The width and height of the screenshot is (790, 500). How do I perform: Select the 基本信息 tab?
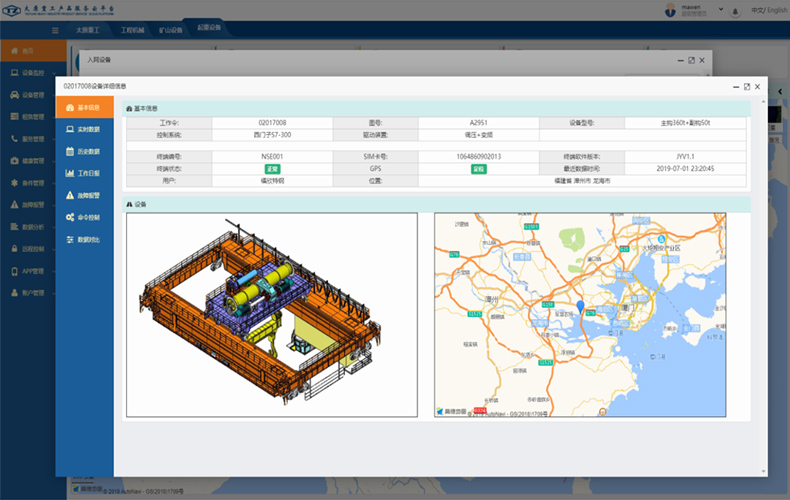coord(84,107)
